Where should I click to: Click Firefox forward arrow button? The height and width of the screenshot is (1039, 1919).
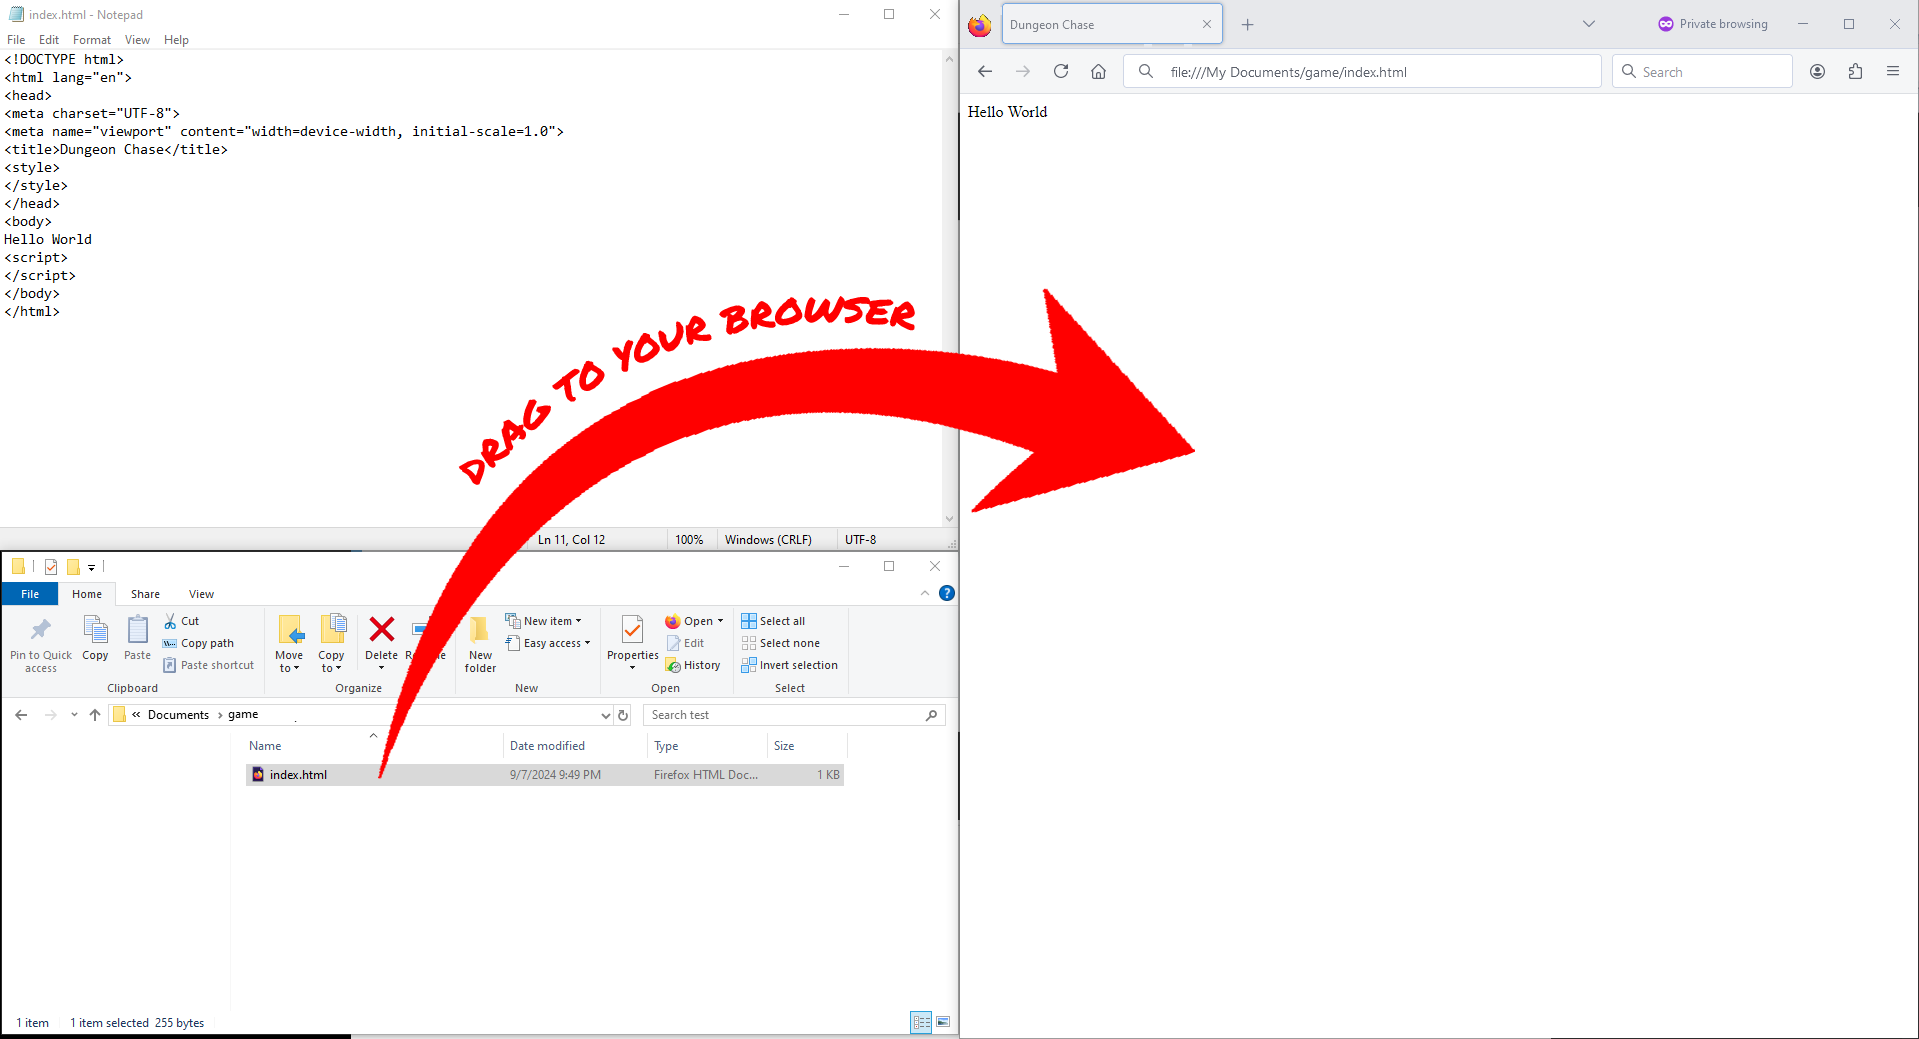[x=1023, y=71]
